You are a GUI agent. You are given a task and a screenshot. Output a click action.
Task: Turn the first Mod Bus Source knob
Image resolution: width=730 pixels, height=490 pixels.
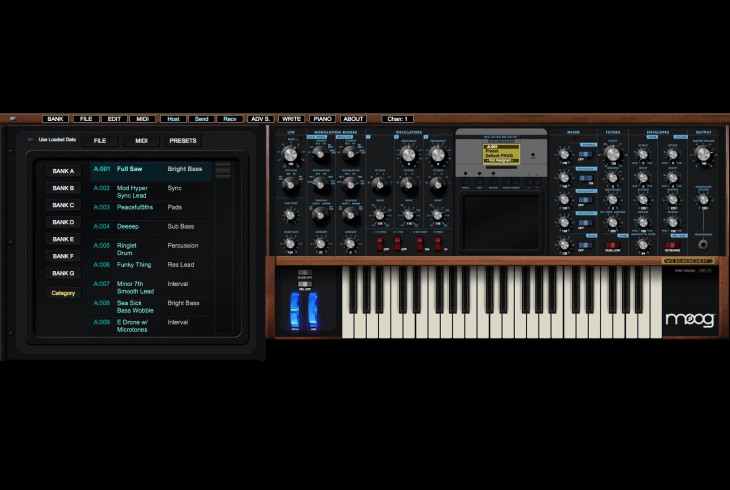(x=320, y=153)
